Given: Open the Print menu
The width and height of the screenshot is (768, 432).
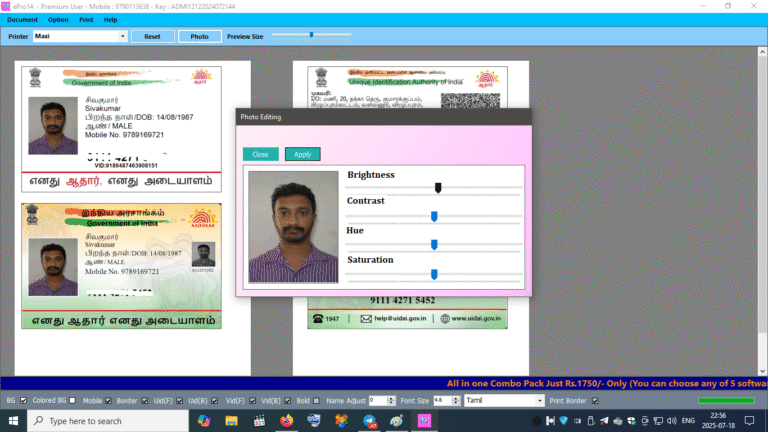Looking at the screenshot, I should [x=86, y=20].
